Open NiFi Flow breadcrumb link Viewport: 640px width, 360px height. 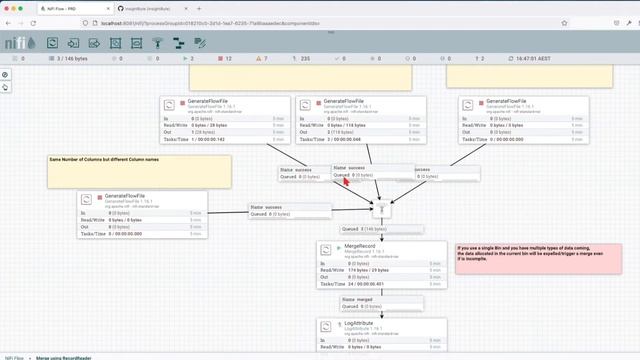[14, 358]
